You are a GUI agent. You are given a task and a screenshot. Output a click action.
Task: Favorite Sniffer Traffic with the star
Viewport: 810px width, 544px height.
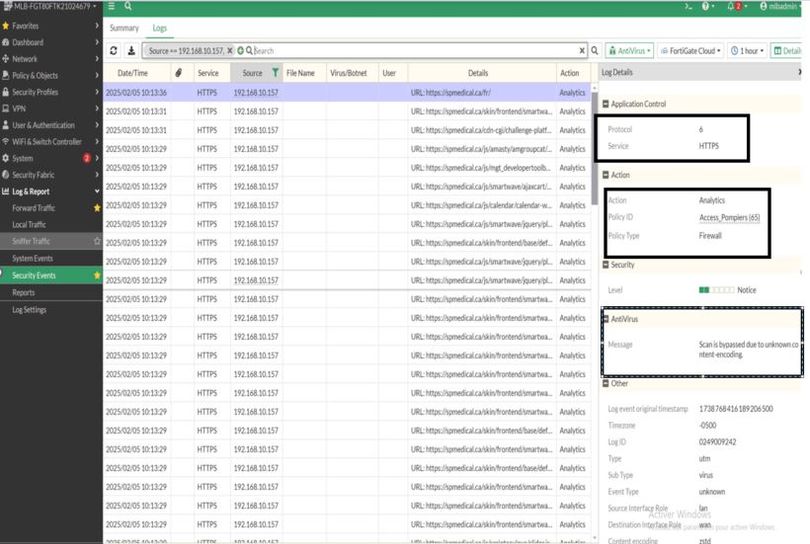[x=97, y=241]
